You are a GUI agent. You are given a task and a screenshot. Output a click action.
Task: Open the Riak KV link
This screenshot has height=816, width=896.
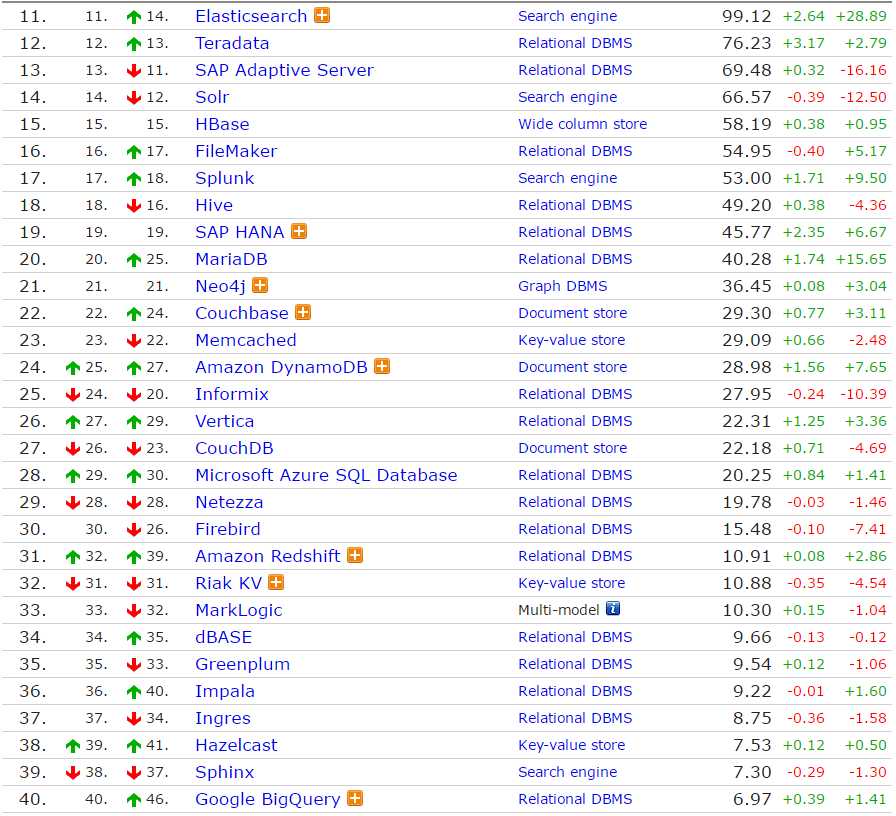click(228, 583)
